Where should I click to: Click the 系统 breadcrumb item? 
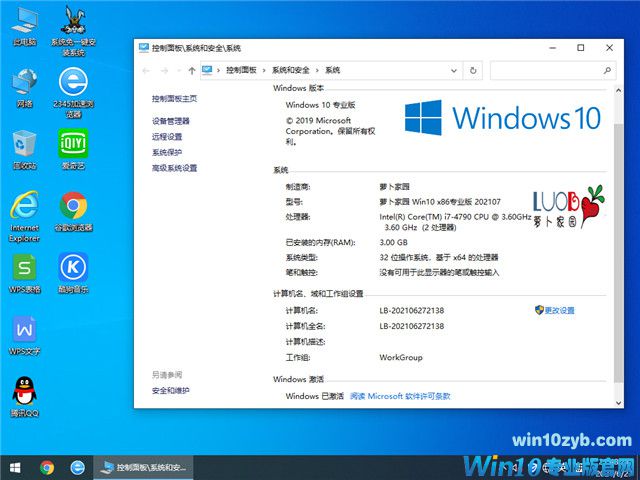(x=333, y=70)
